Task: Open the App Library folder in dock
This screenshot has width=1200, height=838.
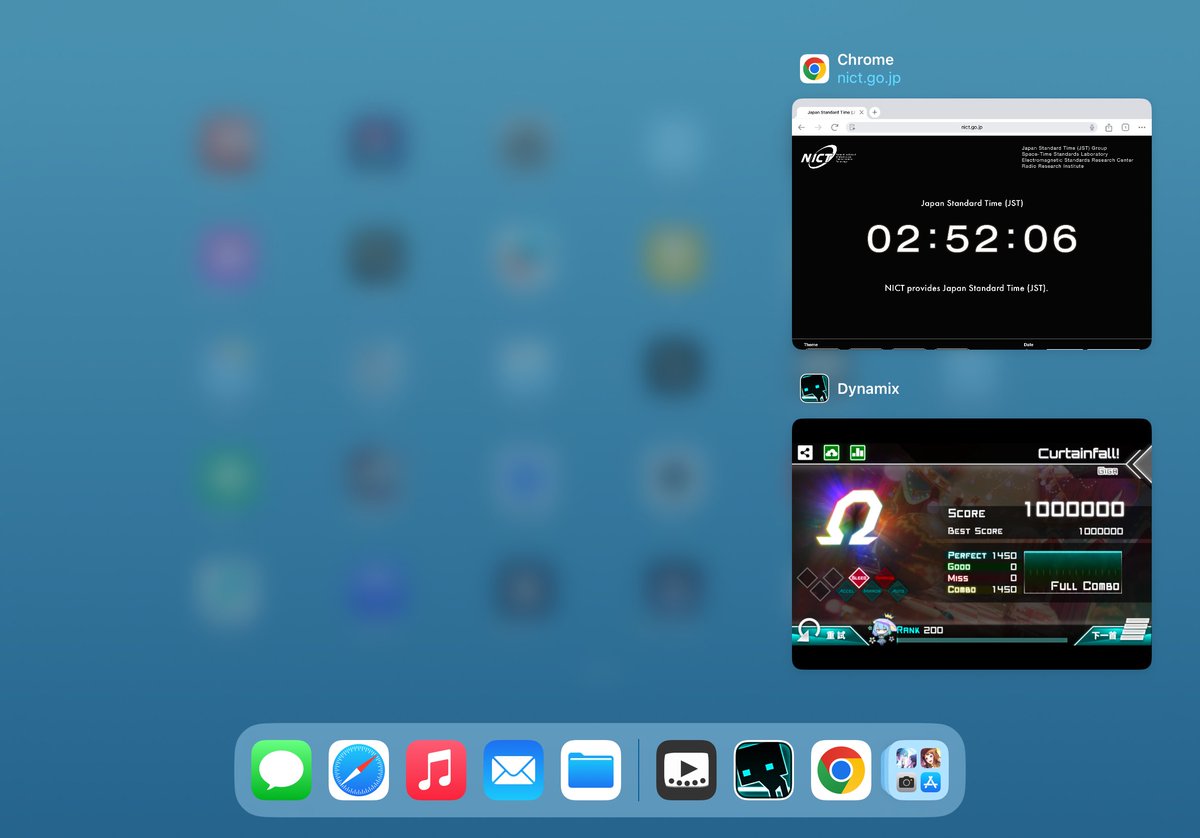Action: [918, 770]
